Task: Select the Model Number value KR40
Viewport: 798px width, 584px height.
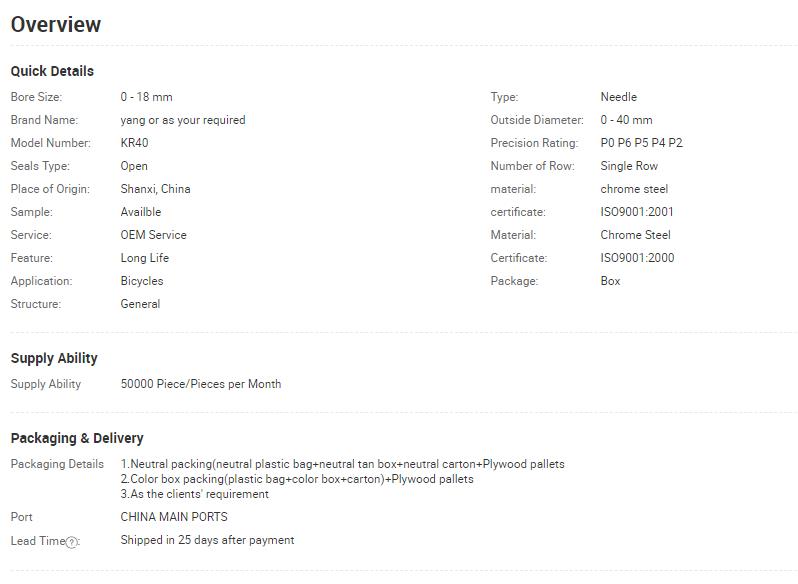Action: point(134,143)
